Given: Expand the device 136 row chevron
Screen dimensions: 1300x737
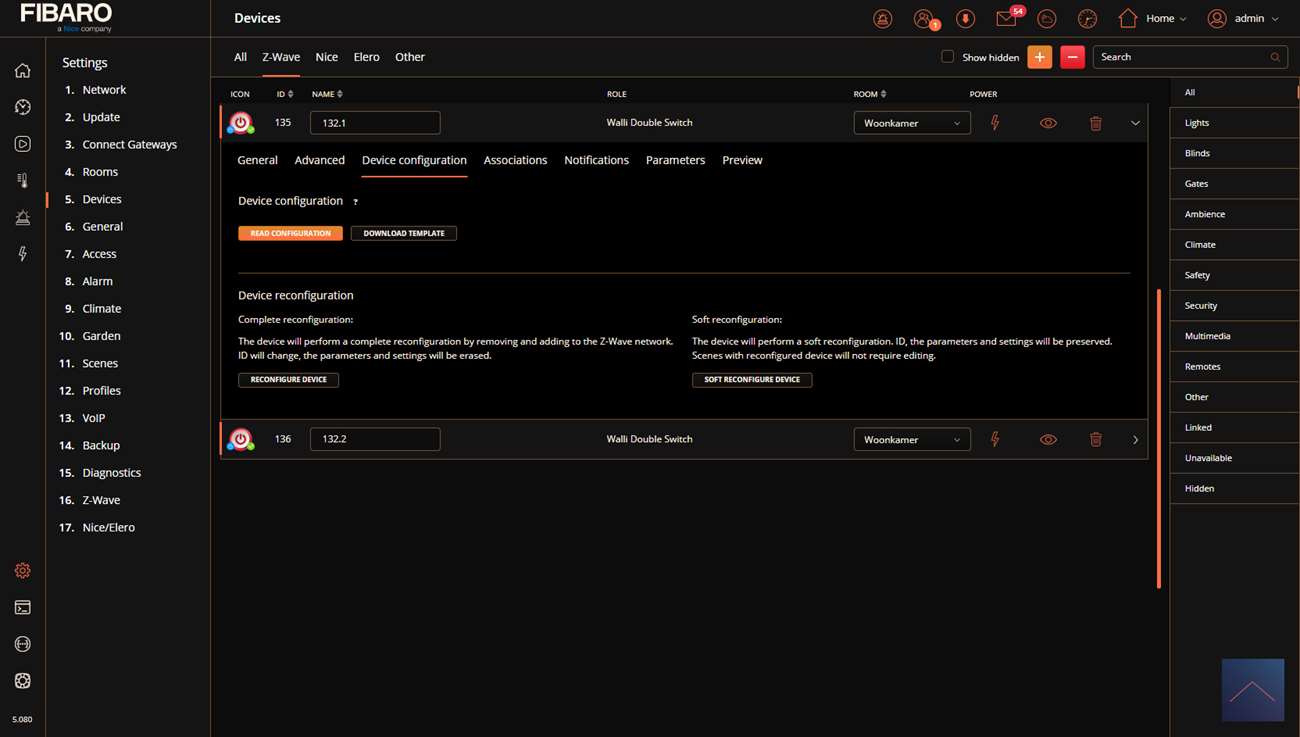Looking at the screenshot, I should [x=1135, y=440].
